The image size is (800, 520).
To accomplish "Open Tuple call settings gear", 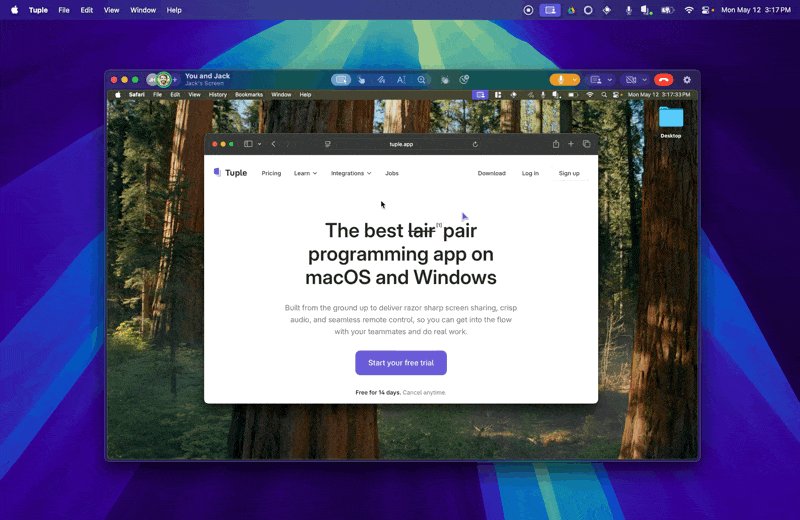I will point(687,80).
